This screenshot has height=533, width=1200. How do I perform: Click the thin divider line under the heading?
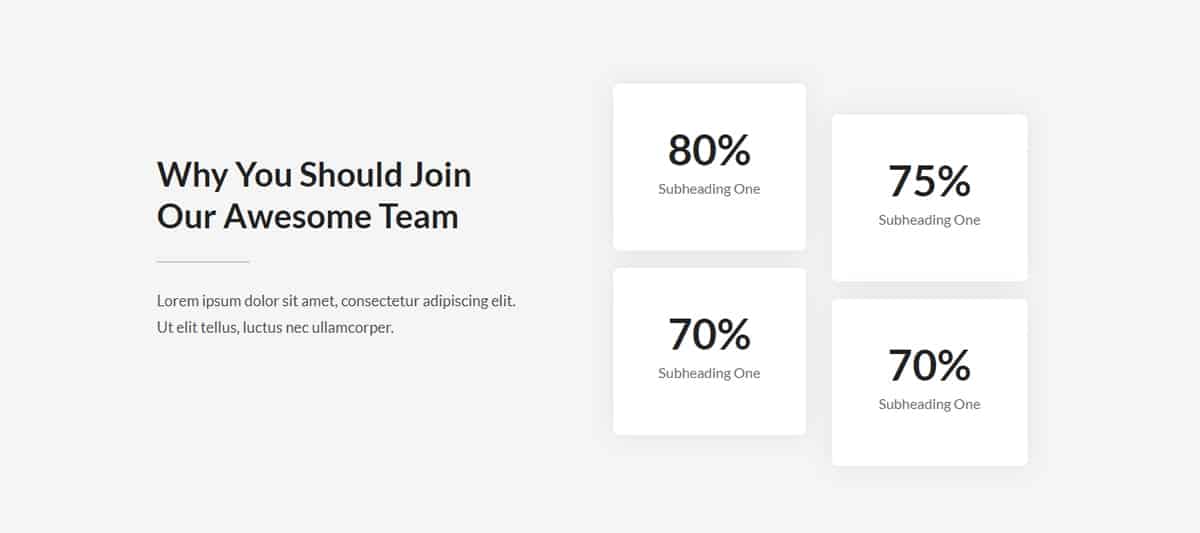203,262
